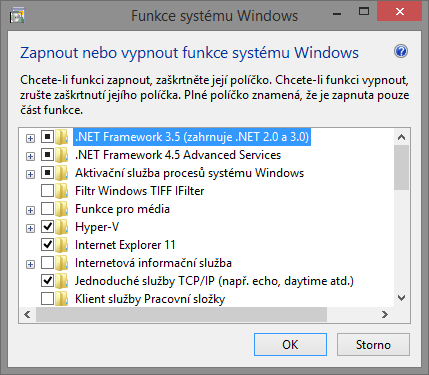Image resolution: width=429 pixels, height=375 pixels.
Task: Select the Hyper-V label text
Action: [97, 227]
